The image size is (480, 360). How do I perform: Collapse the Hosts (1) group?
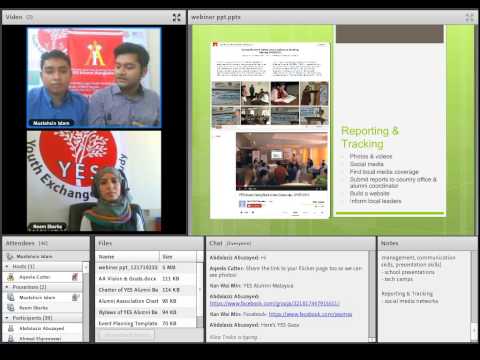[x=7, y=266]
